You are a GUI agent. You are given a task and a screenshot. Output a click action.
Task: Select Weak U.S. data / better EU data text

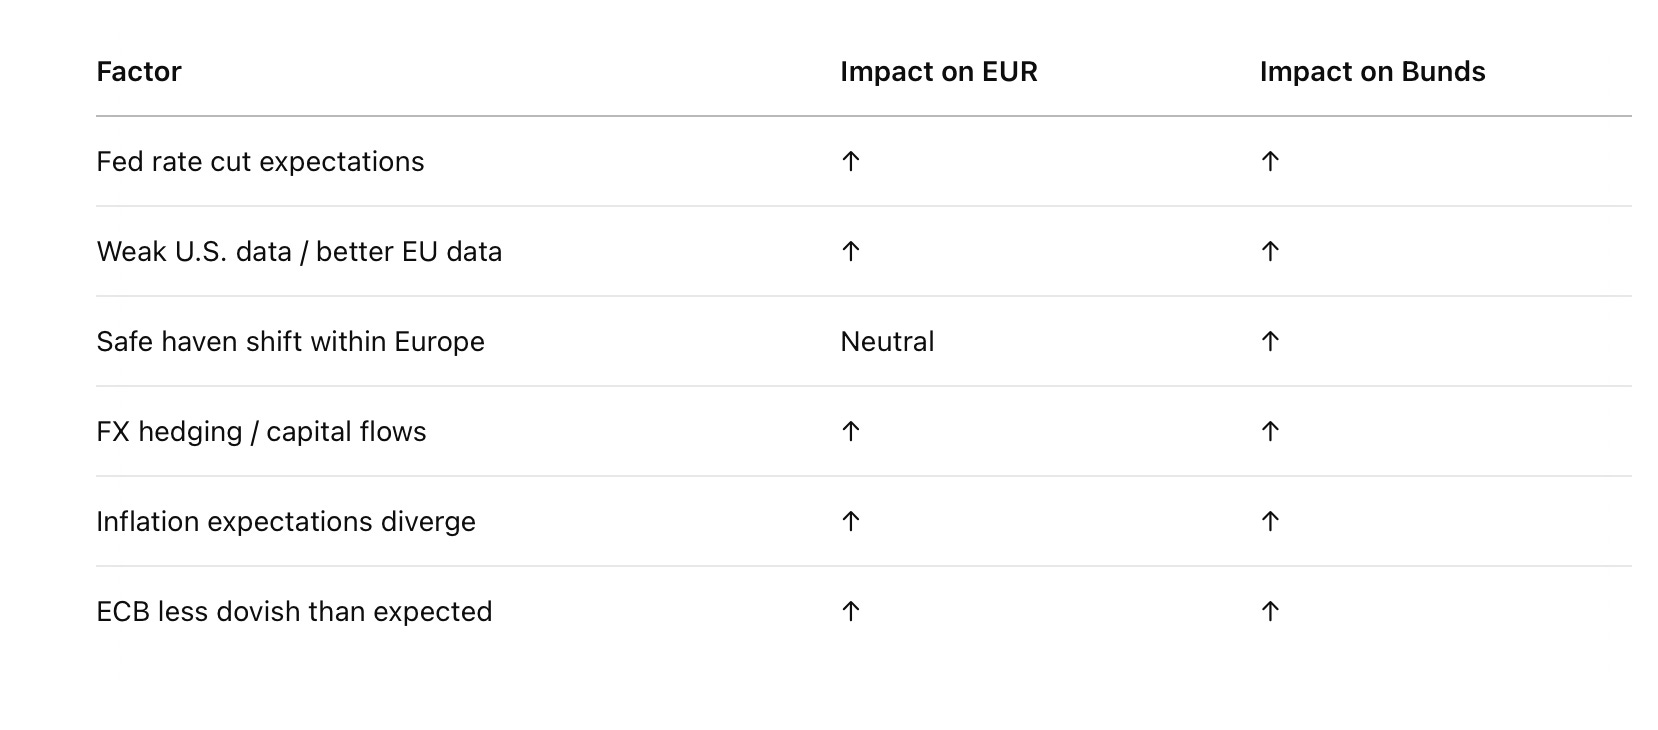point(299,252)
